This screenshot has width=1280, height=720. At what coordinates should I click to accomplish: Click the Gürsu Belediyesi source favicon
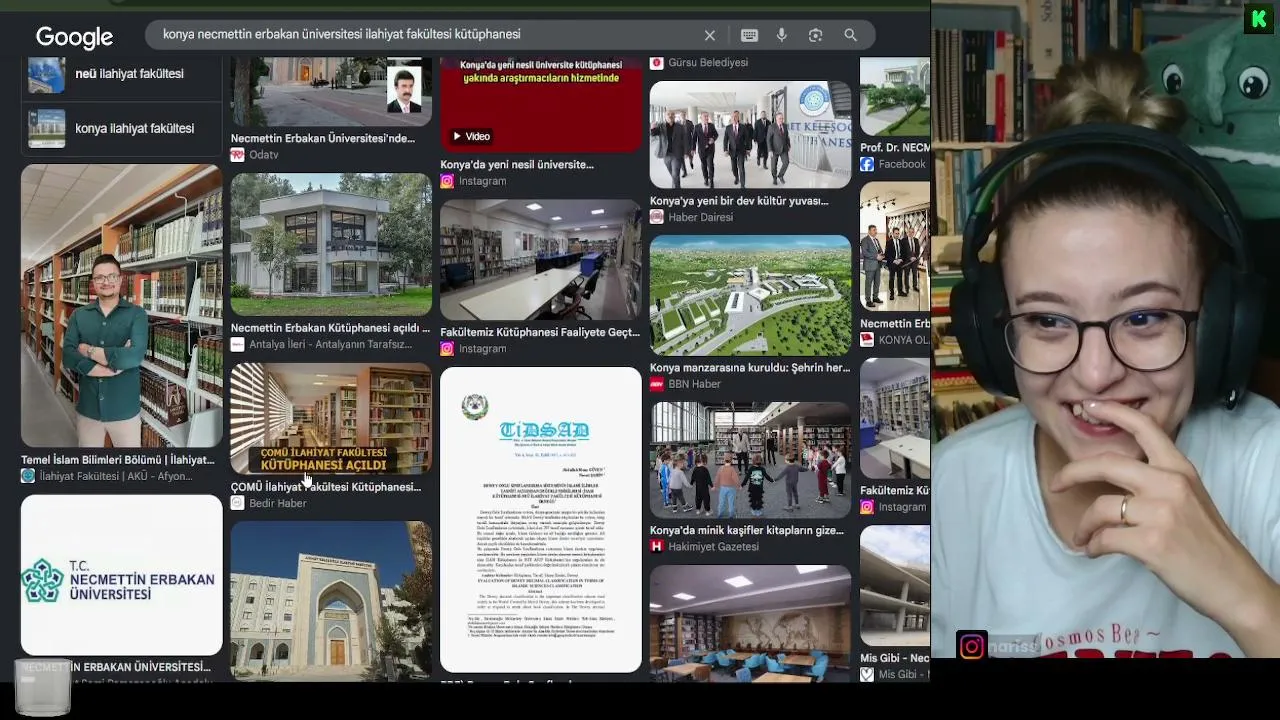click(x=657, y=62)
